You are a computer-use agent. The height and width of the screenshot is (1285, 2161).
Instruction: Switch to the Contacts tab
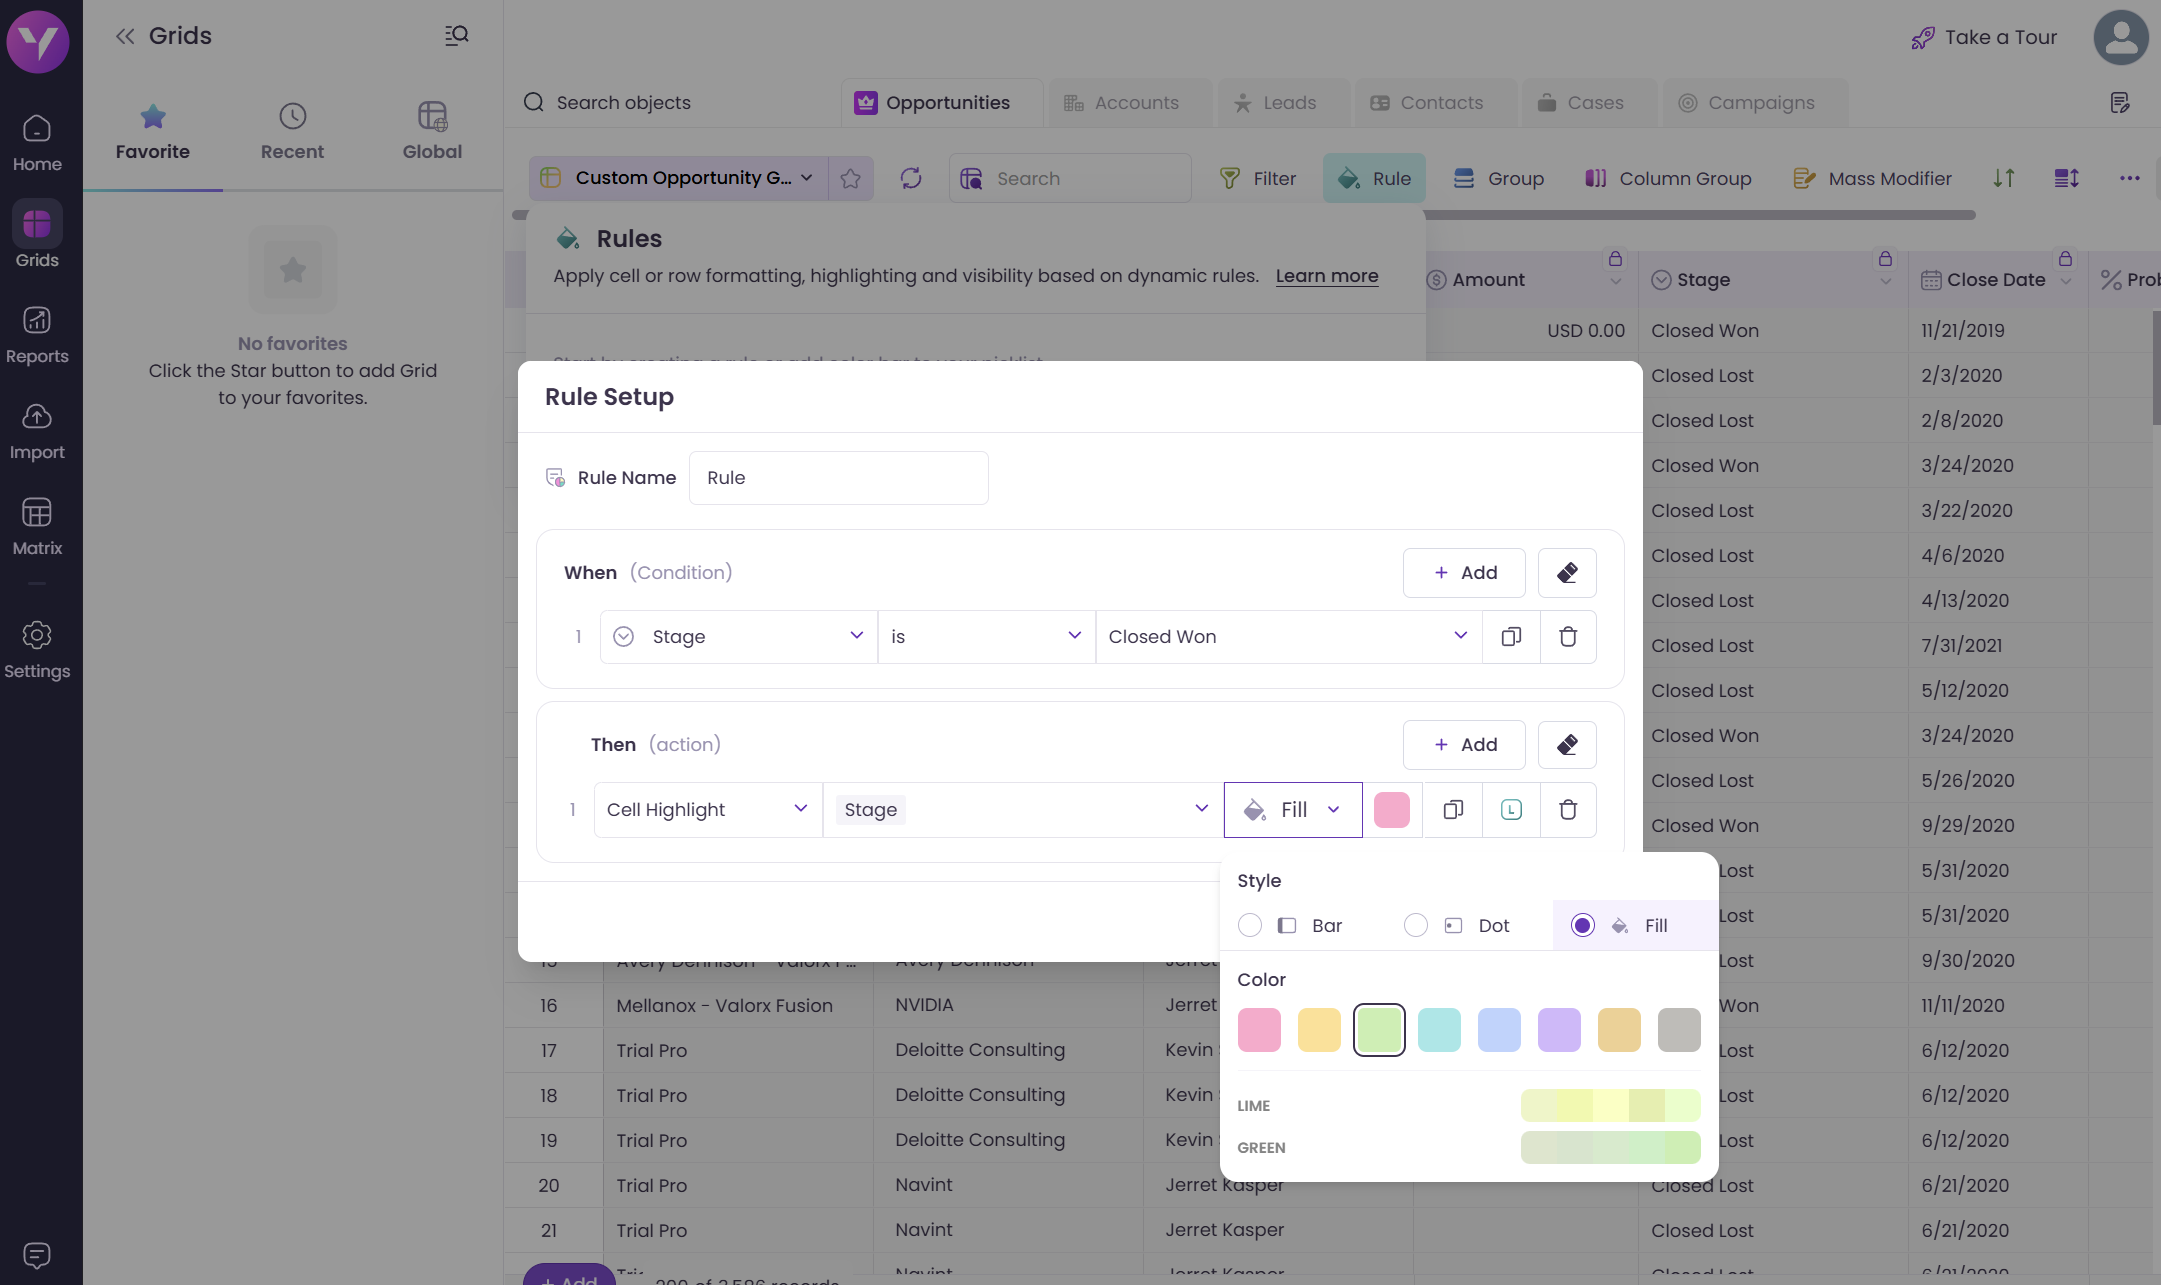click(1436, 102)
